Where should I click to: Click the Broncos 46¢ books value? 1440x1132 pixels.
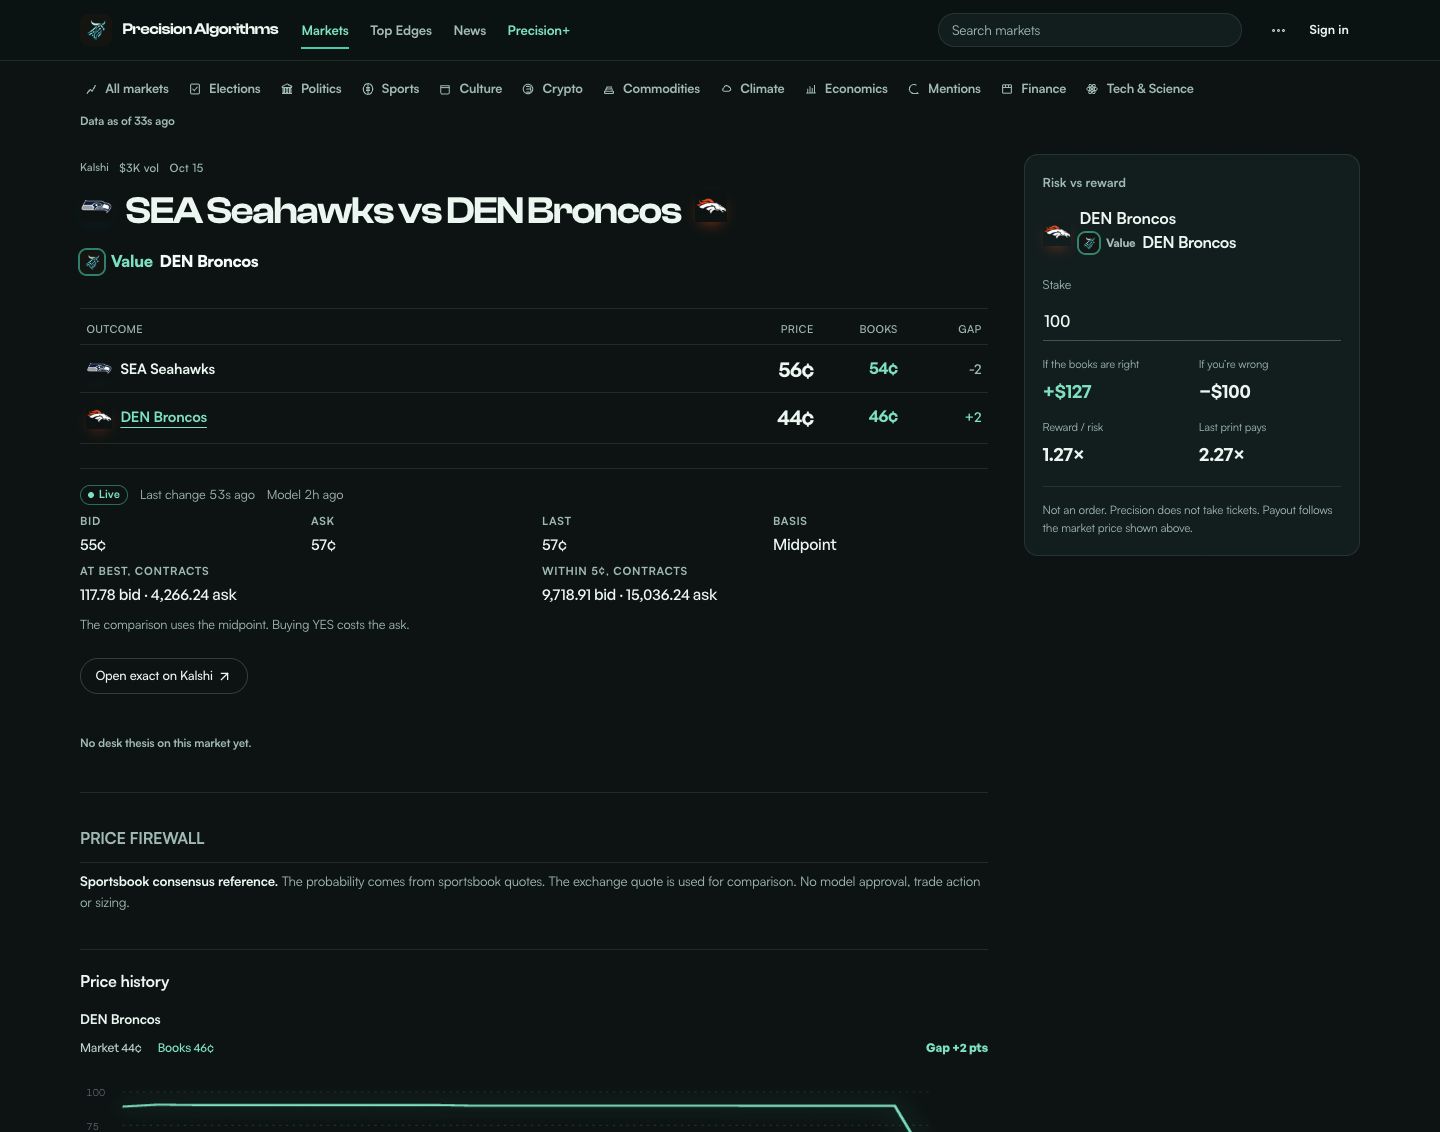coord(883,417)
